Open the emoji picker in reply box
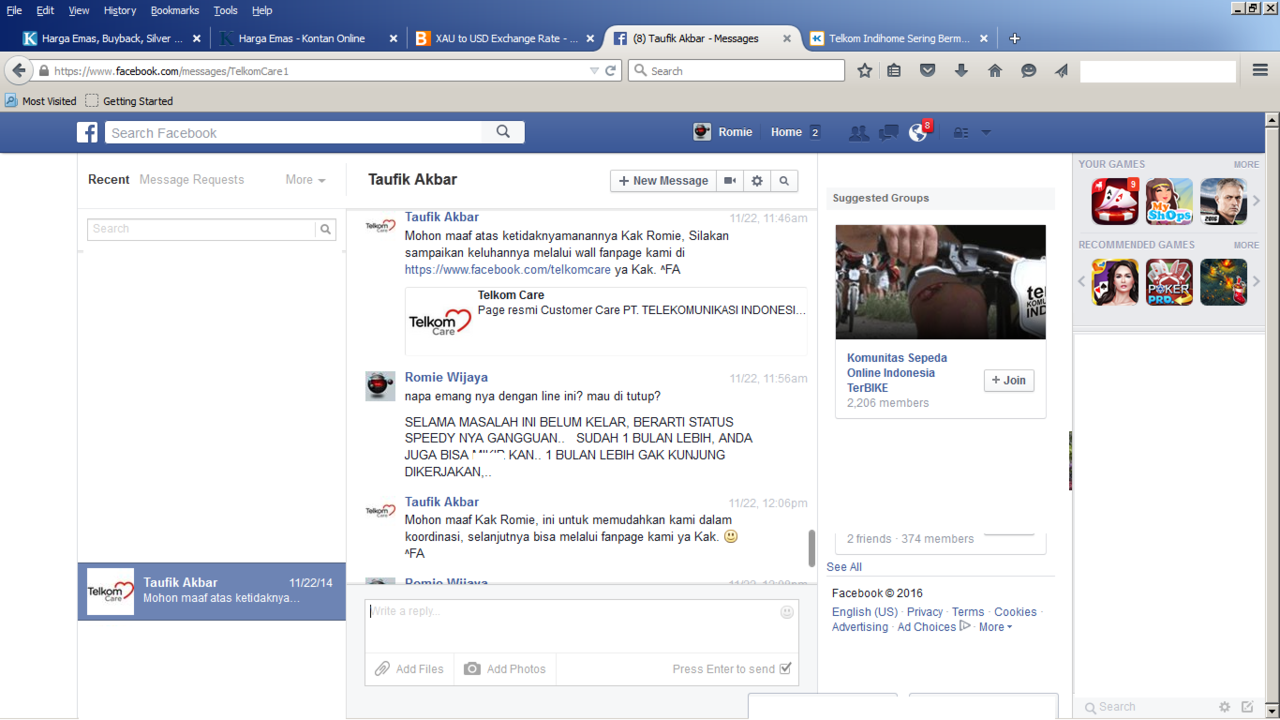The width and height of the screenshot is (1280, 720). (787, 612)
